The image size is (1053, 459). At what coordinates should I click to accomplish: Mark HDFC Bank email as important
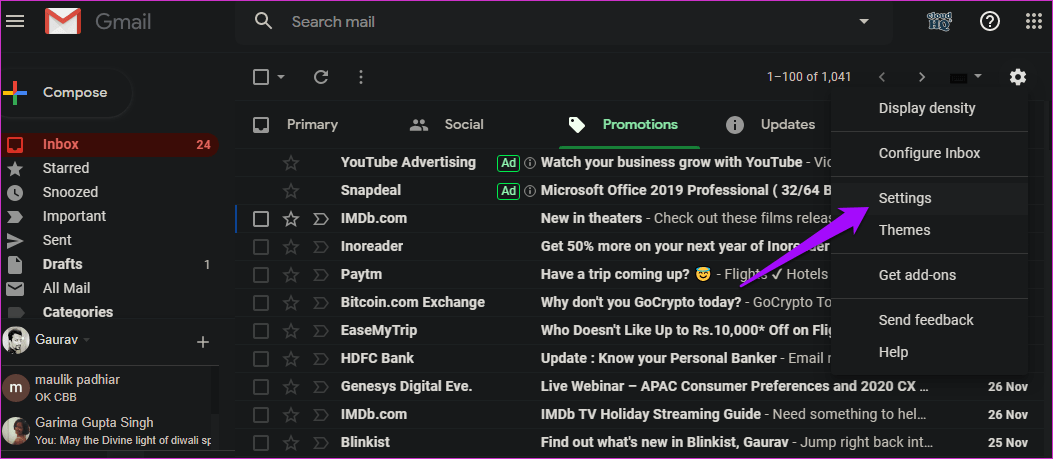point(321,358)
